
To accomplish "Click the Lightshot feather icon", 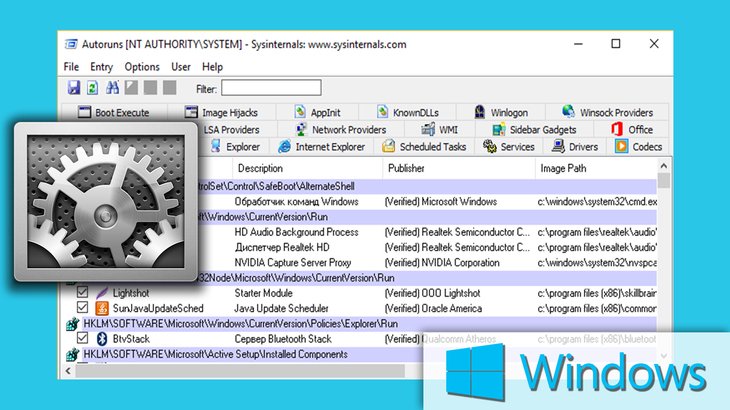I will [101, 293].
